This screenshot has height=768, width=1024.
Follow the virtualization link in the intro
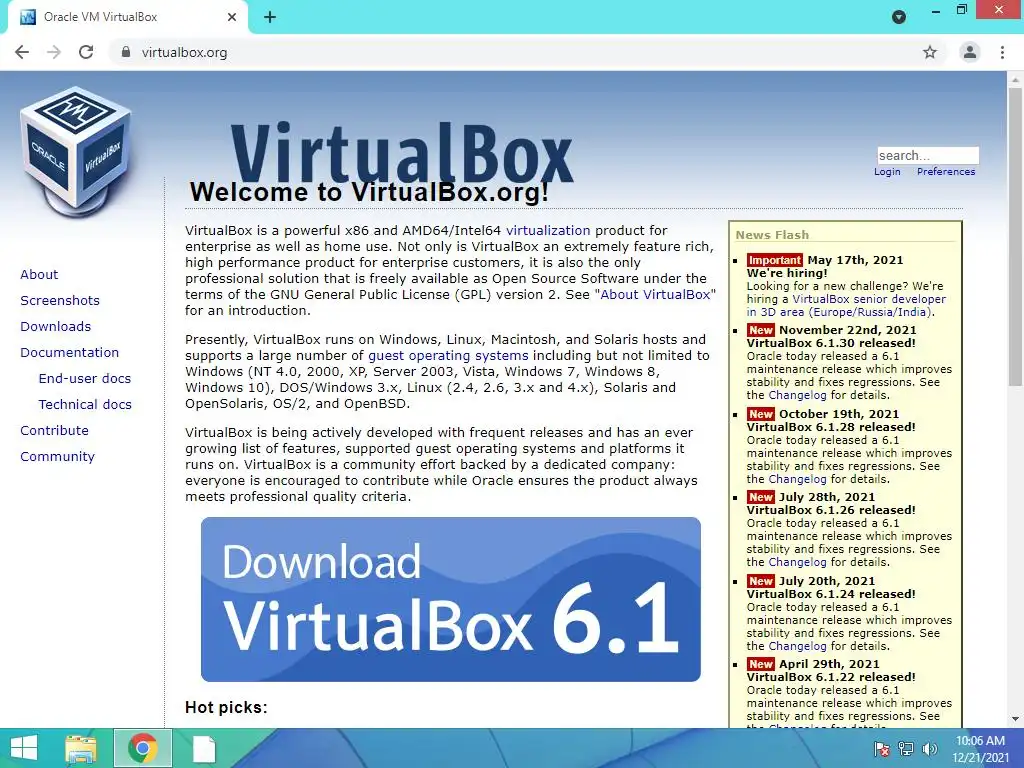click(x=548, y=231)
